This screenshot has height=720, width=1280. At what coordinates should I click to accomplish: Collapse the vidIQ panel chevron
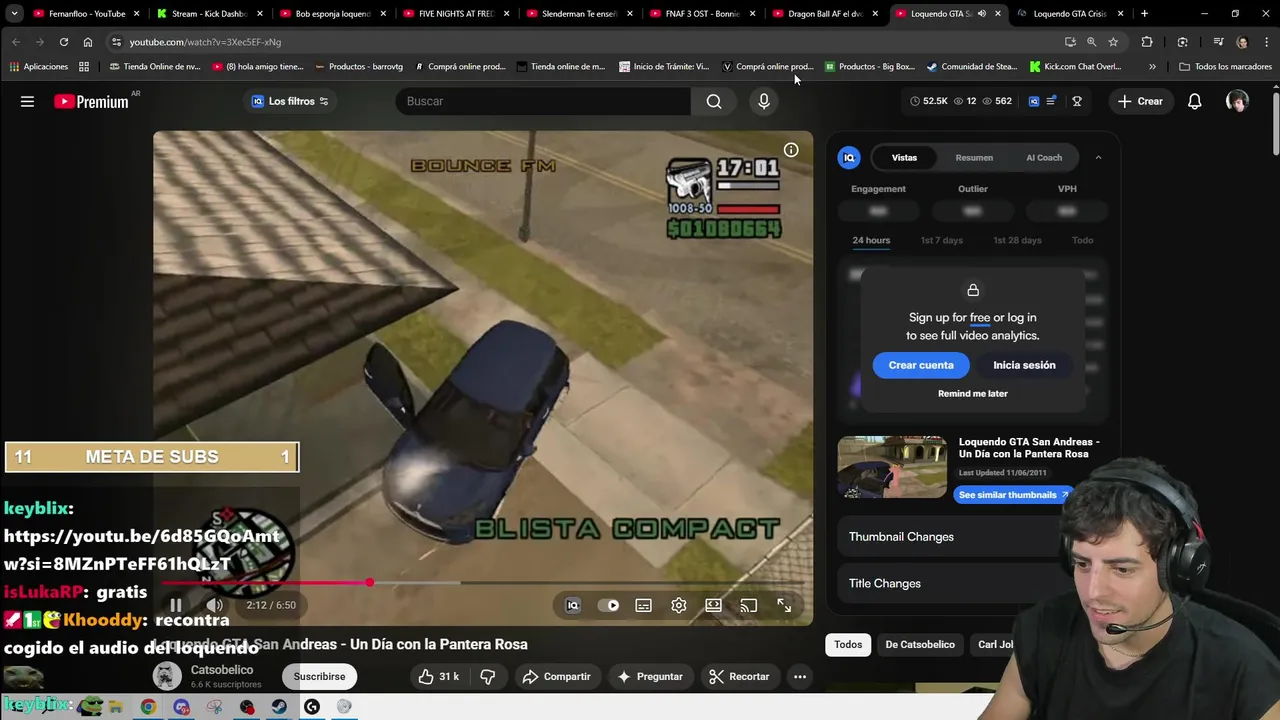pyautogui.click(x=1098, y=158)
